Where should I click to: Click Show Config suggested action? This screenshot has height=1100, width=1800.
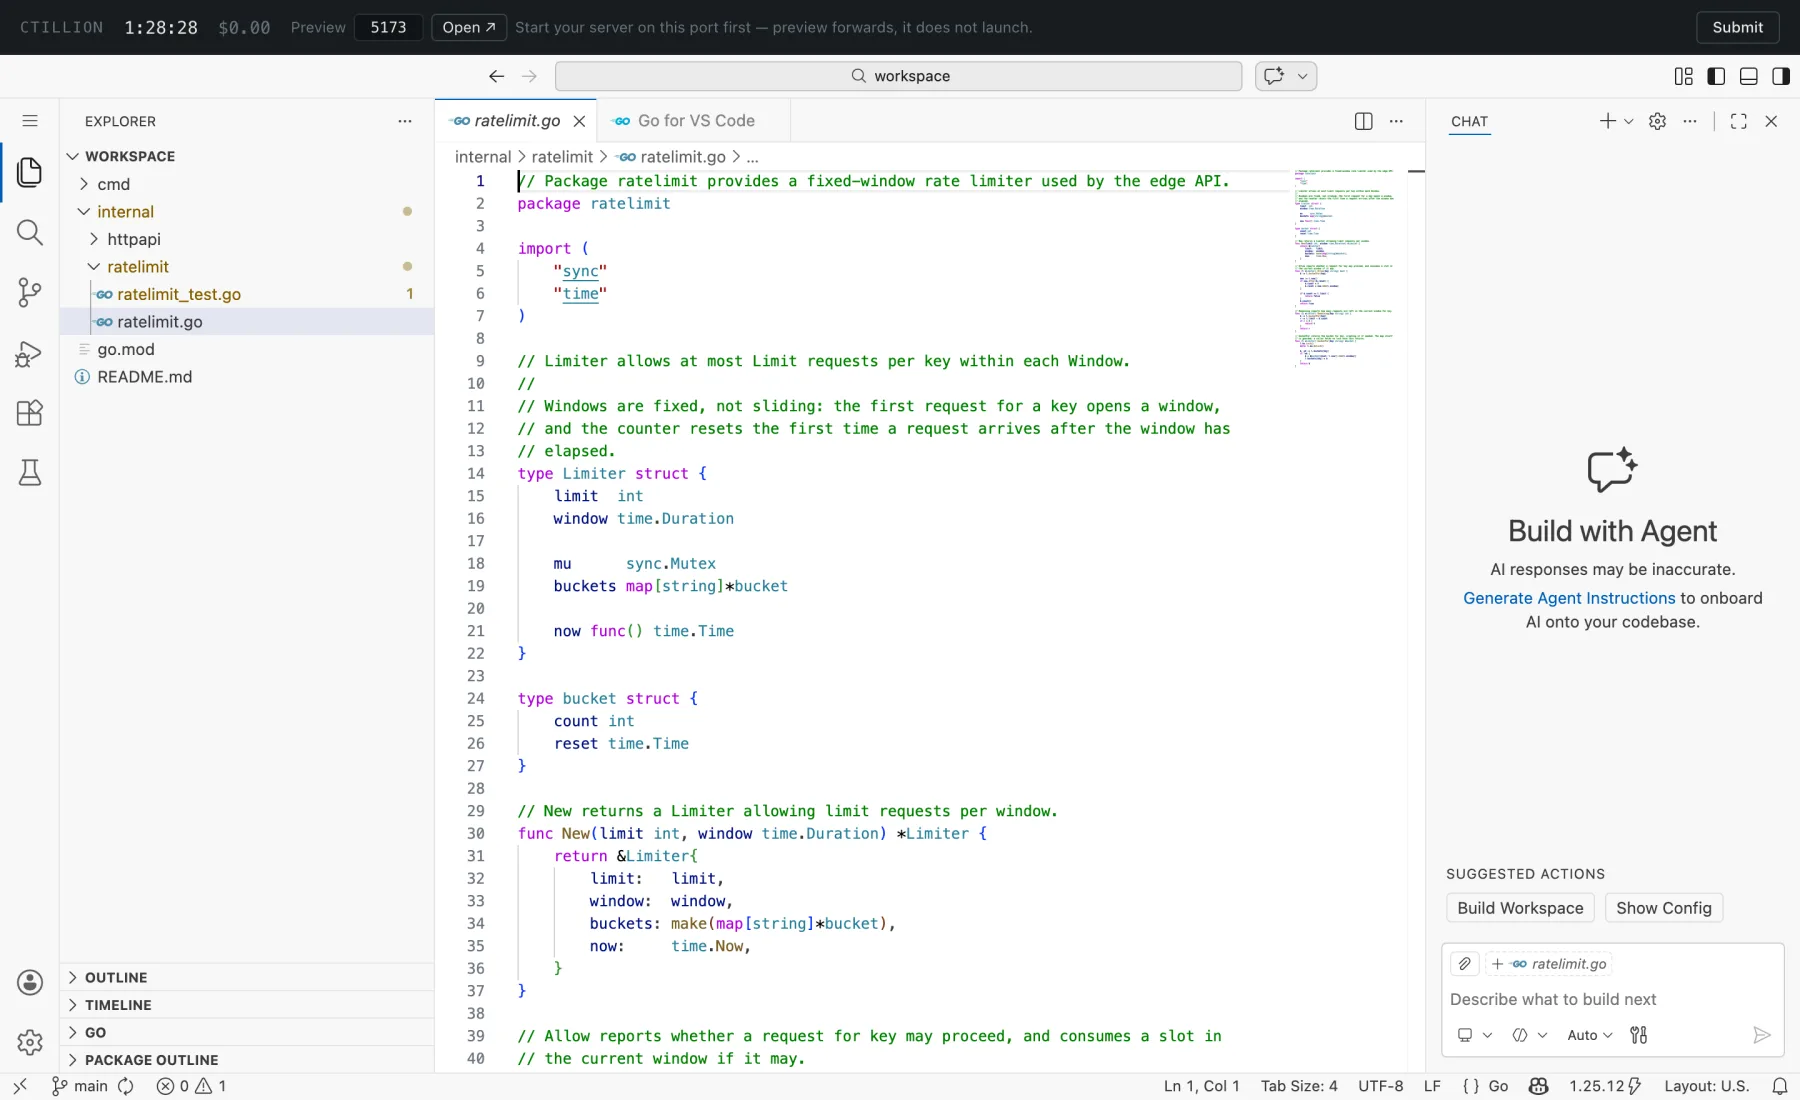pos(1664,908)
